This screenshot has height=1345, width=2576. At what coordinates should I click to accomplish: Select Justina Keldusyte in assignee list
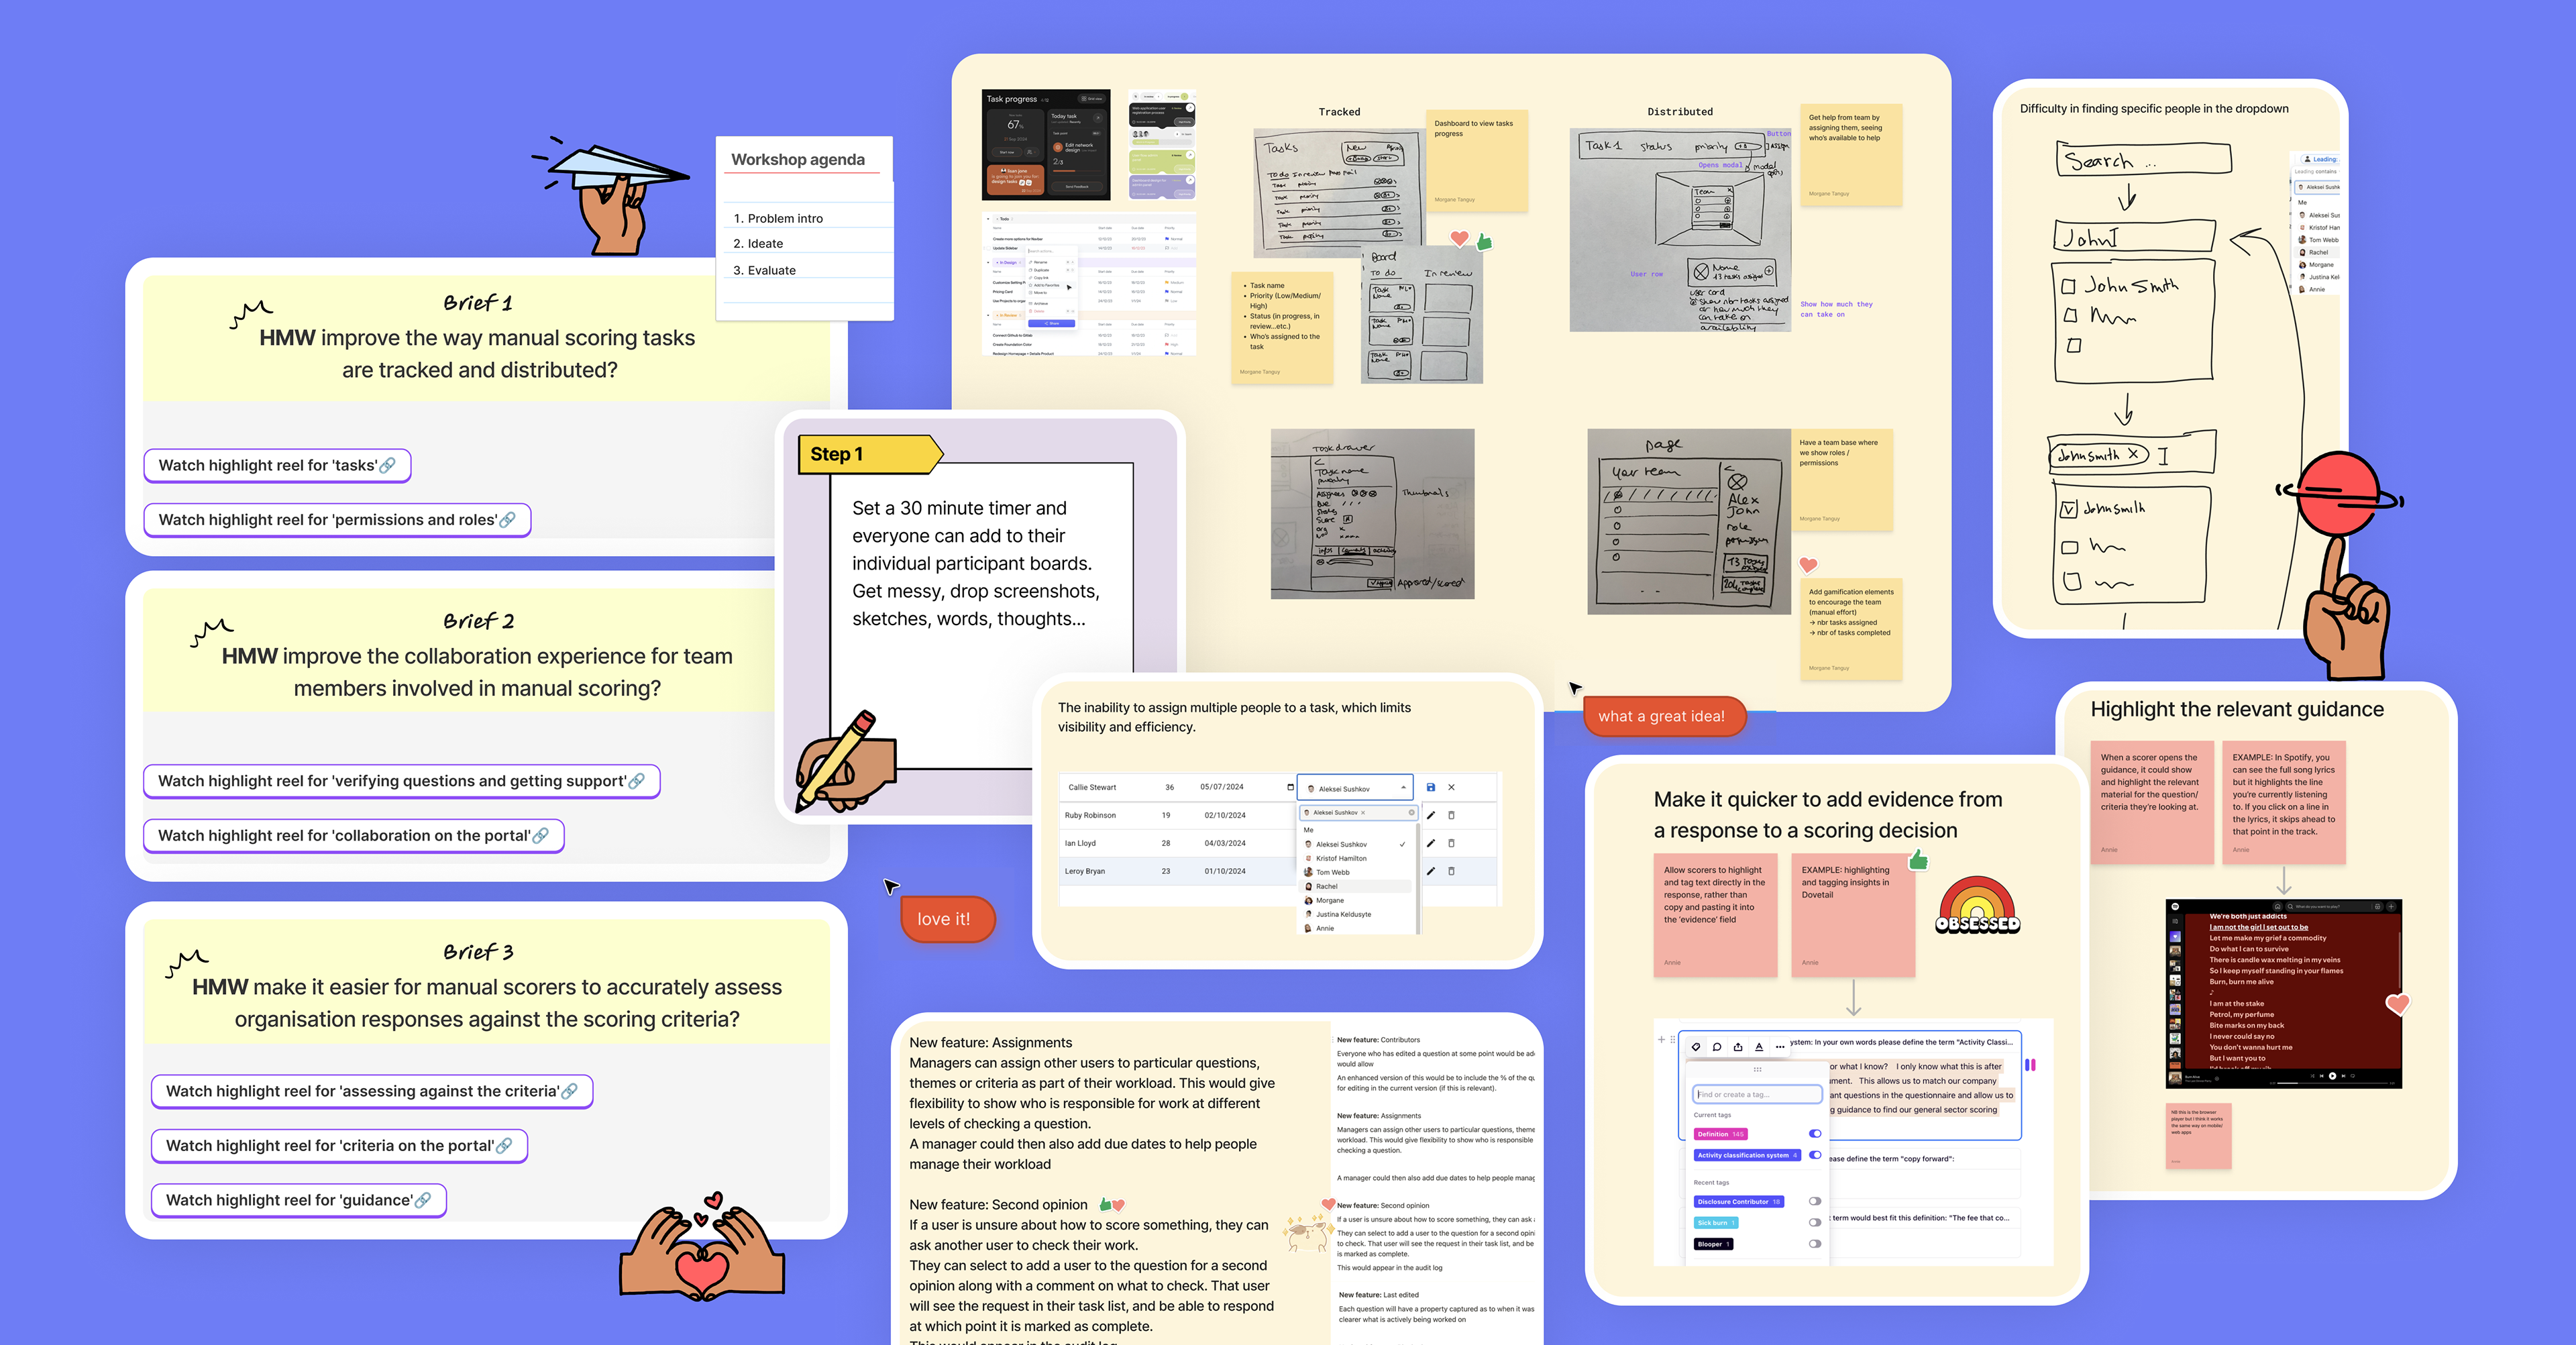click(x=1355, y=915)
